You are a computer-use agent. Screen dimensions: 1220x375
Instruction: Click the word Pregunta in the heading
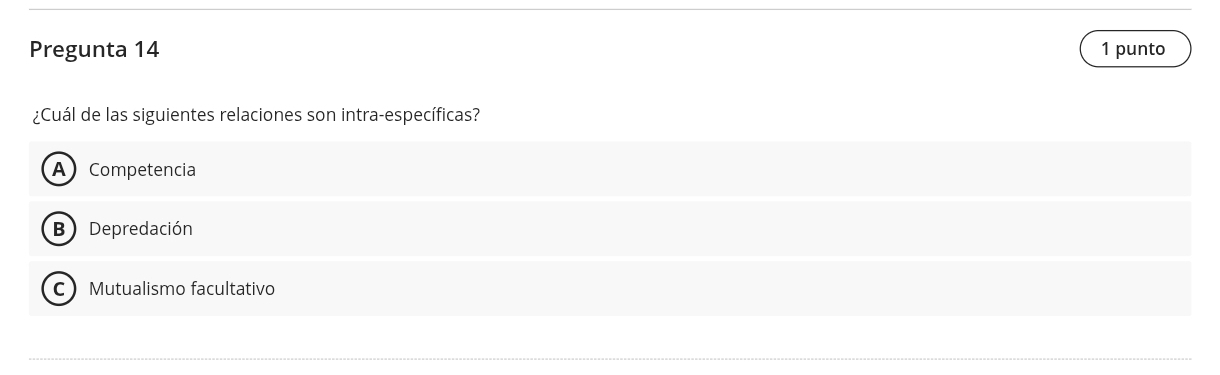(x=78, y=49)
